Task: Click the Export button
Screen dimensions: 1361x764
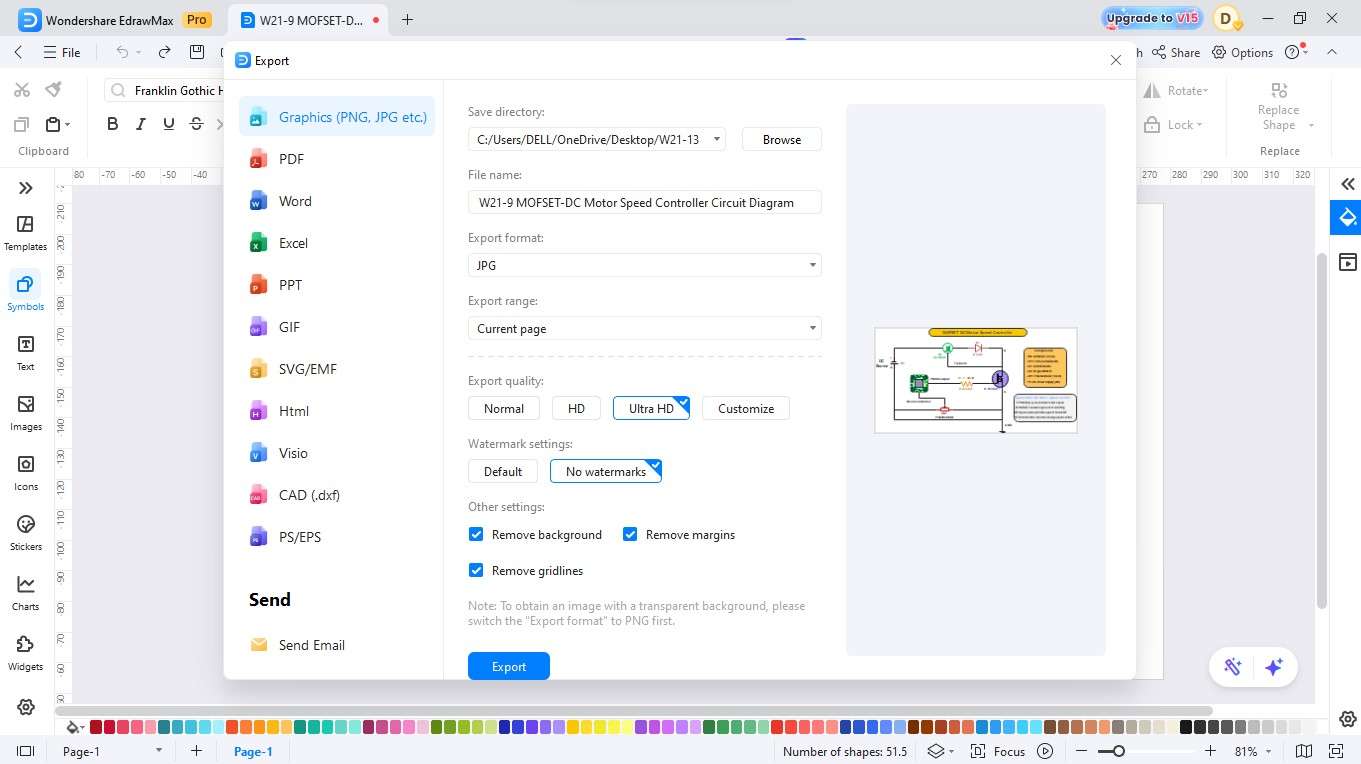Action: coord(508,666)
